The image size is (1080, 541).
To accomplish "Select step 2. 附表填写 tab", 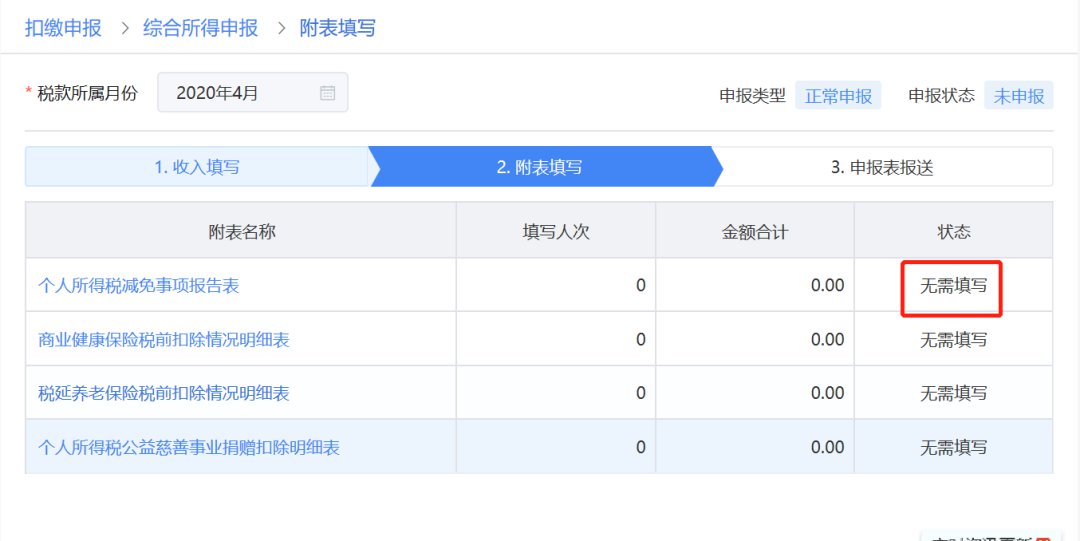I will pyautogui.click(x=540, y=167).
